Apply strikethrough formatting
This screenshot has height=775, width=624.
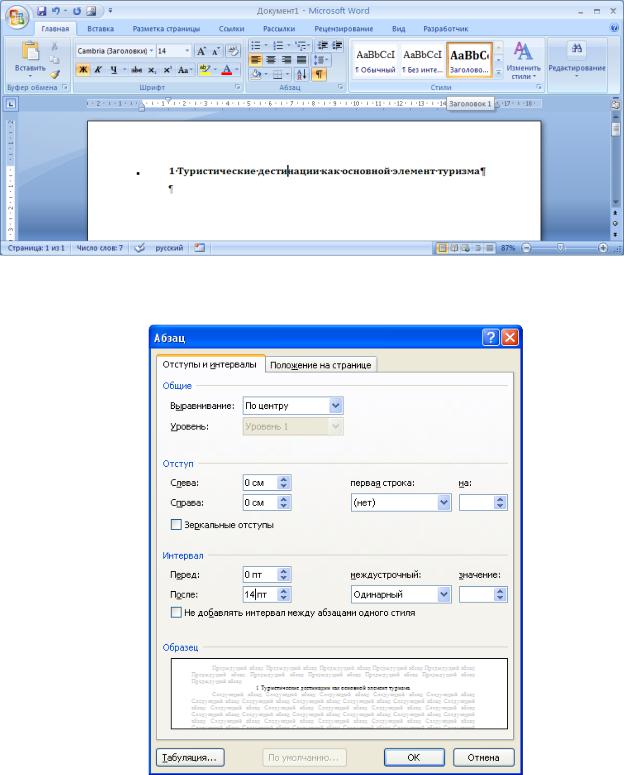click(x=136, y=70)
